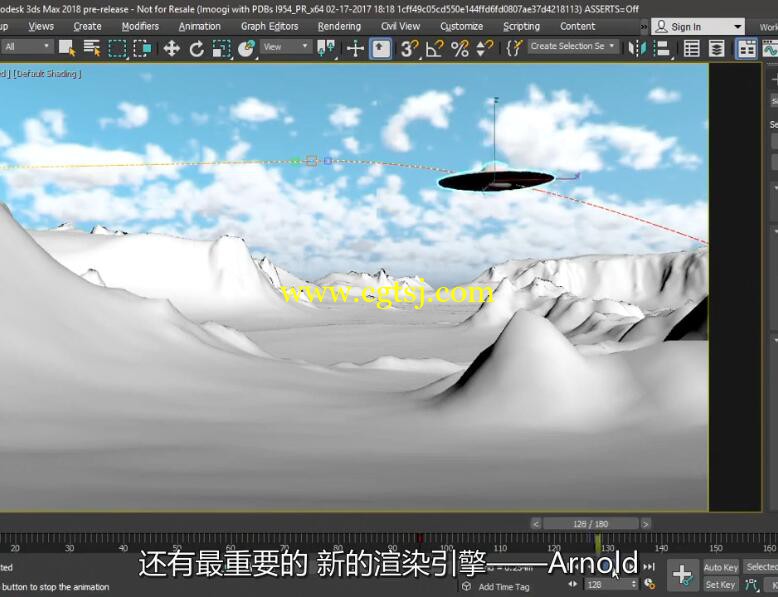Image resolution: width=778 pixels, height=597 pixels.
Task: Open the Views menu
Action: coord(41,26)
